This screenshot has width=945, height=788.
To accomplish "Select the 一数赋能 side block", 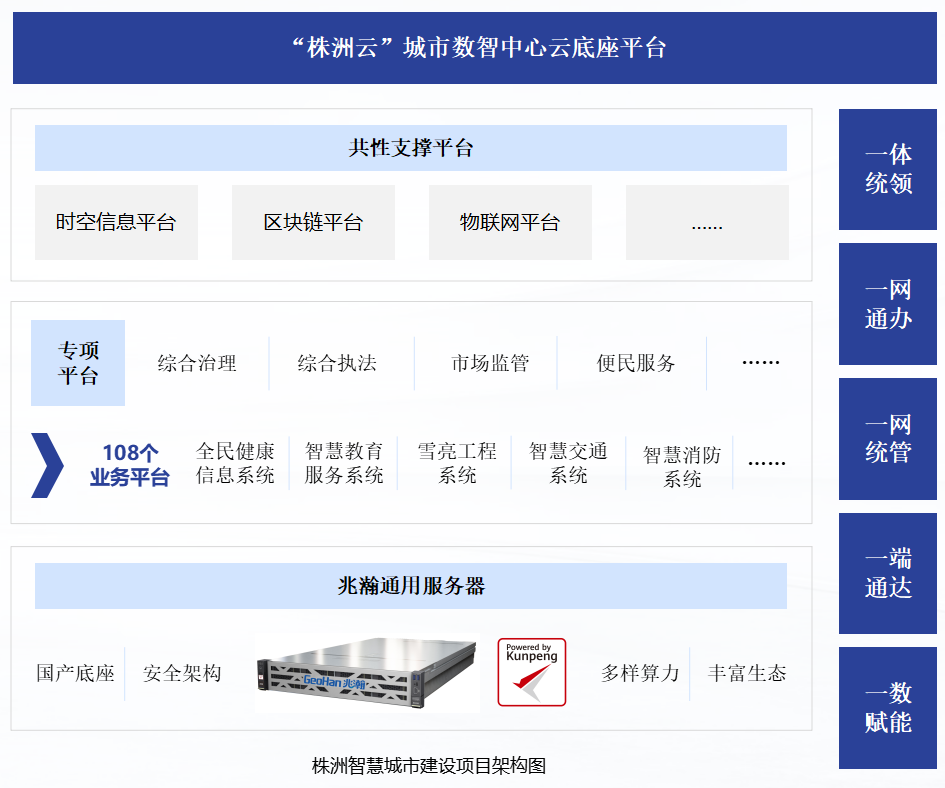I will tap(888, 708).
